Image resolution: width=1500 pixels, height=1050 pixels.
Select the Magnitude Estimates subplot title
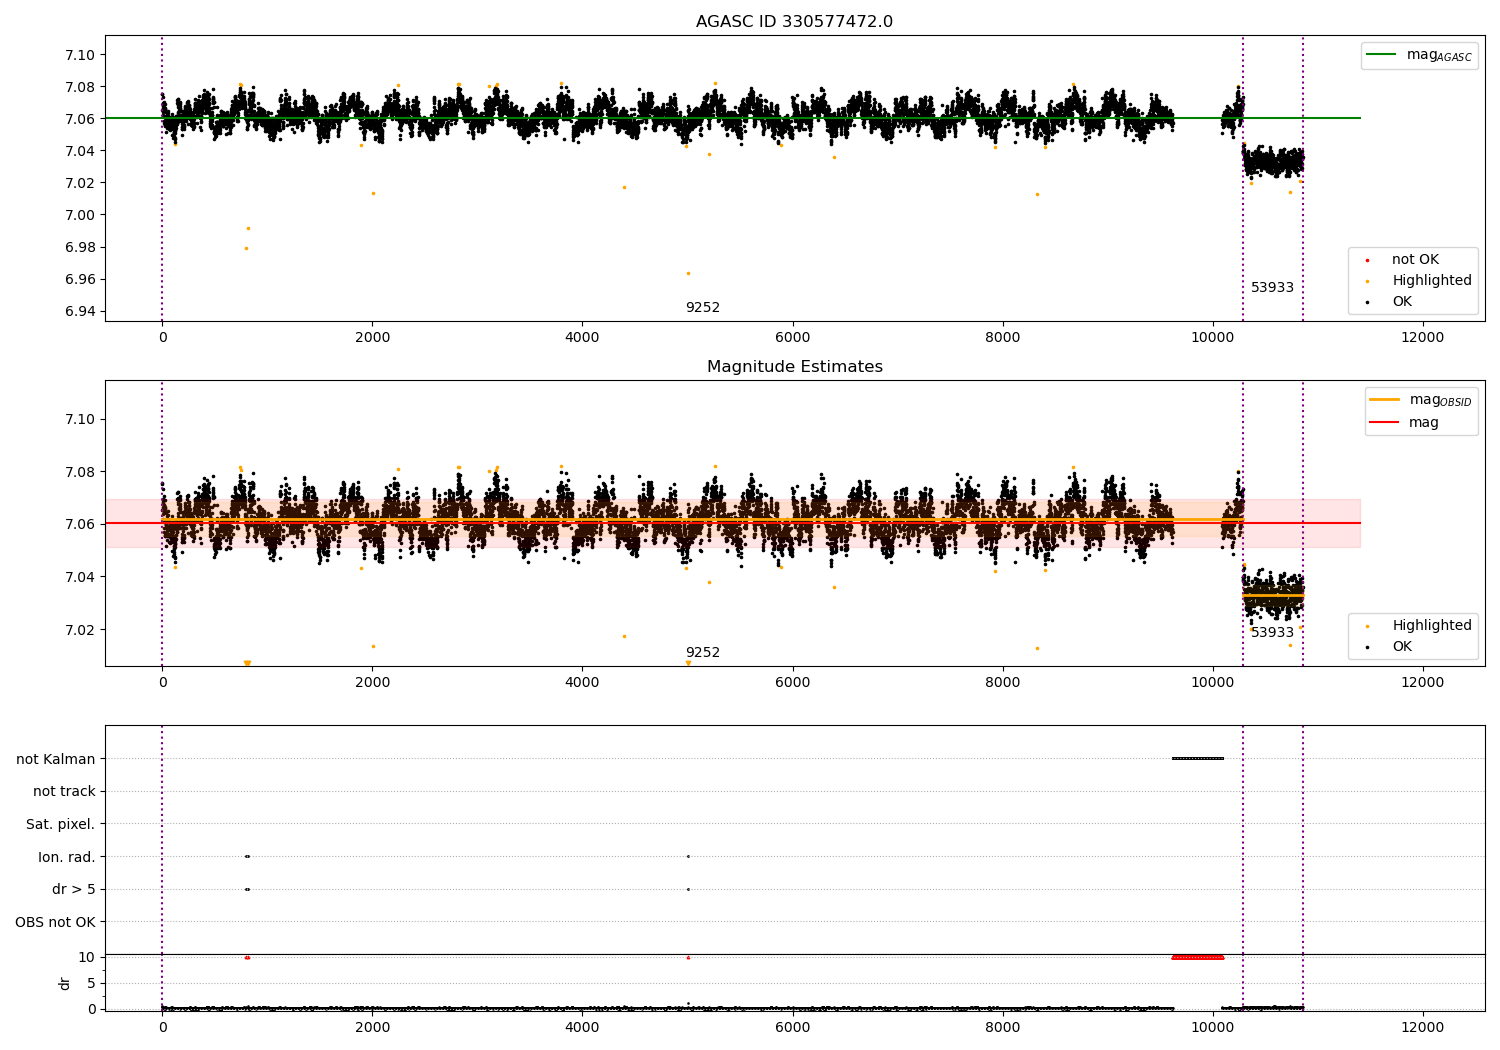pos(794,367)
